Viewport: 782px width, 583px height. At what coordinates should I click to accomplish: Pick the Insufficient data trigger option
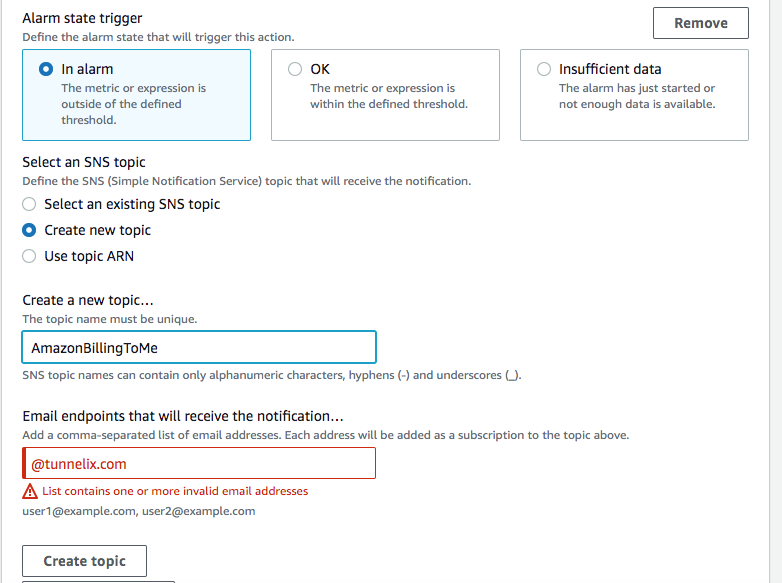[544, 69]
